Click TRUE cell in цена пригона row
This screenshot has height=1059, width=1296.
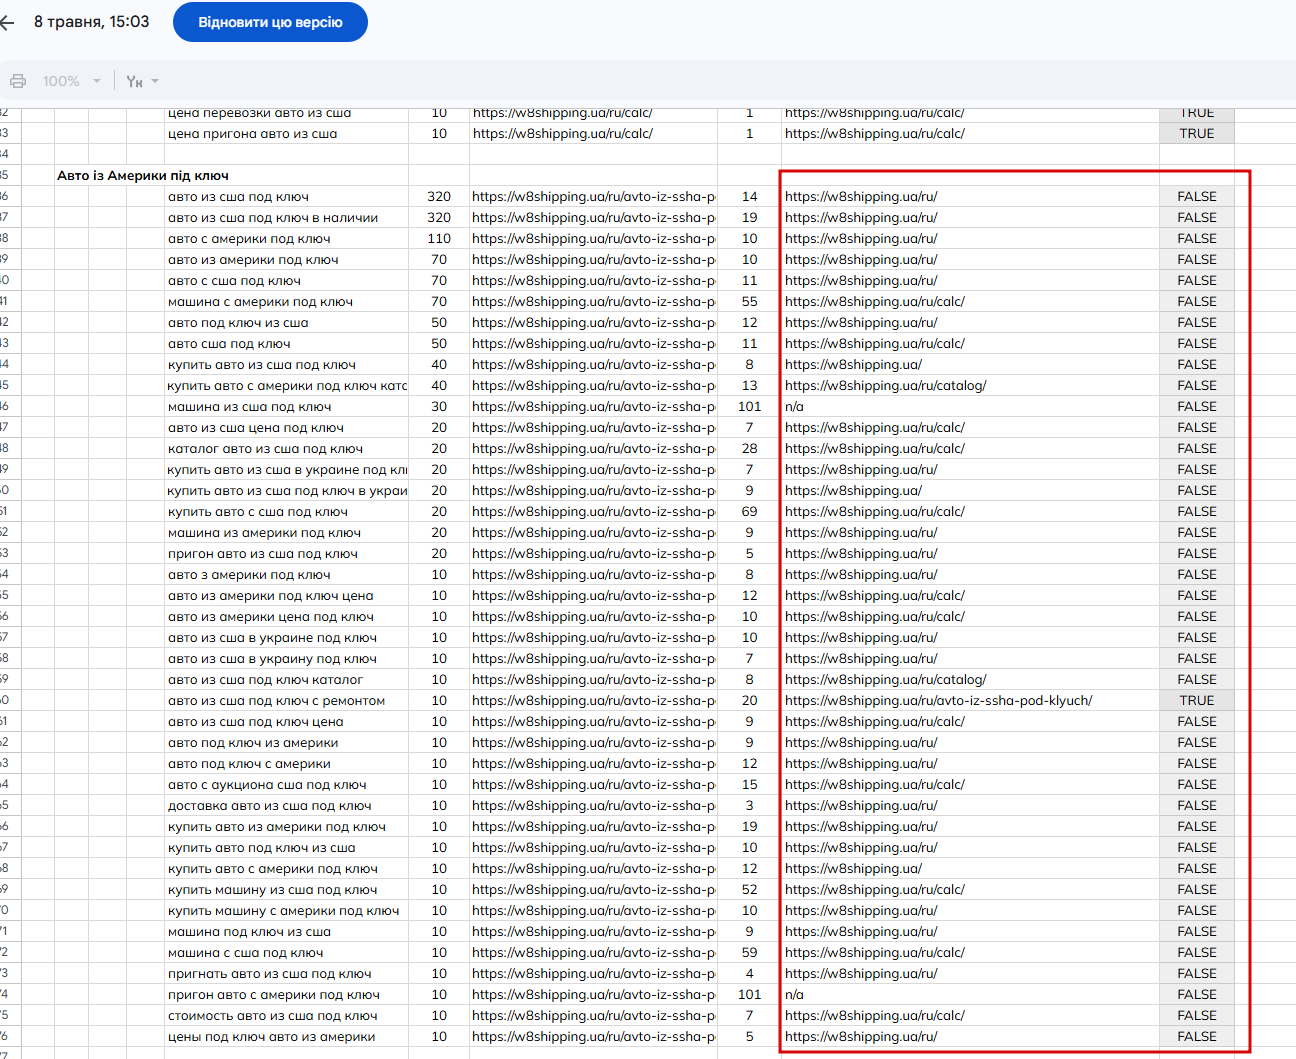coord(1197,134)
